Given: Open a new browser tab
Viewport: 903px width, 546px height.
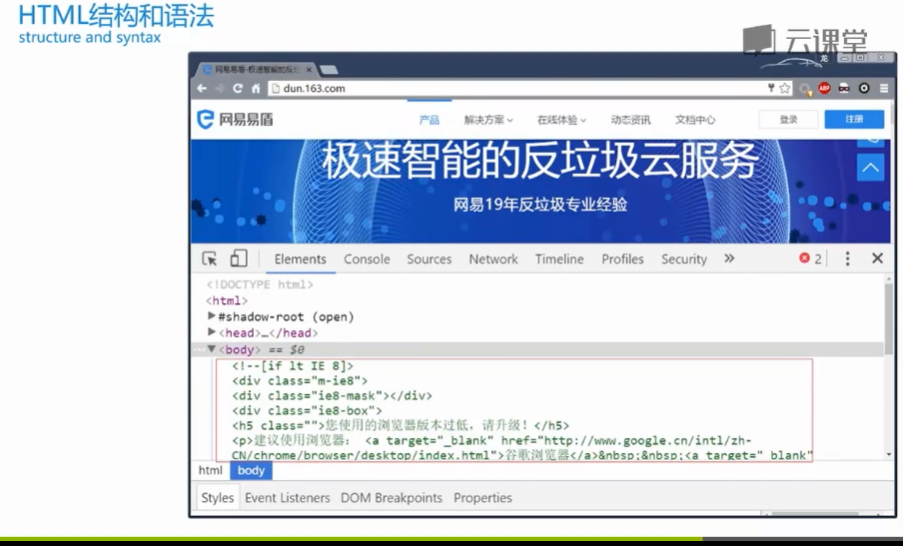Looking at the screenshot, I should coord(329,70).
